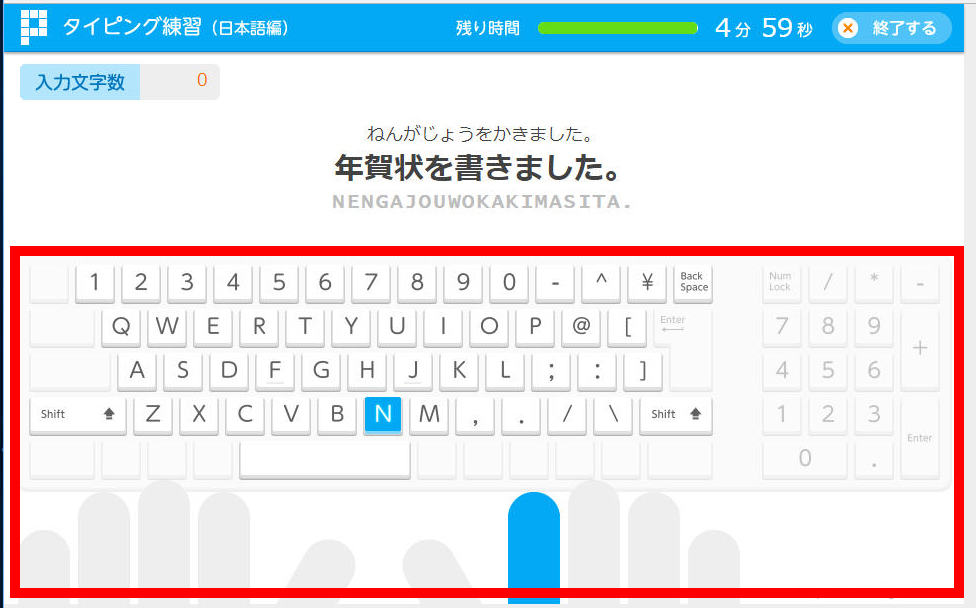Click the semicolon key
The height and width of the screenshot is (608, 976).
click(551, 371)
